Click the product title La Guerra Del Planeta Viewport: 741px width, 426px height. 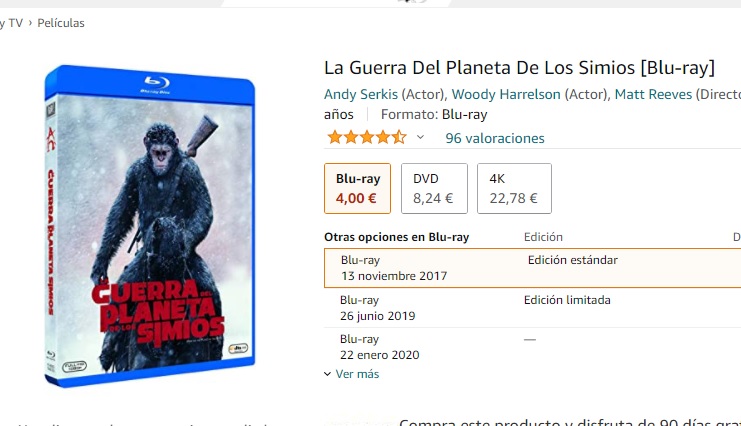(519, 68)
